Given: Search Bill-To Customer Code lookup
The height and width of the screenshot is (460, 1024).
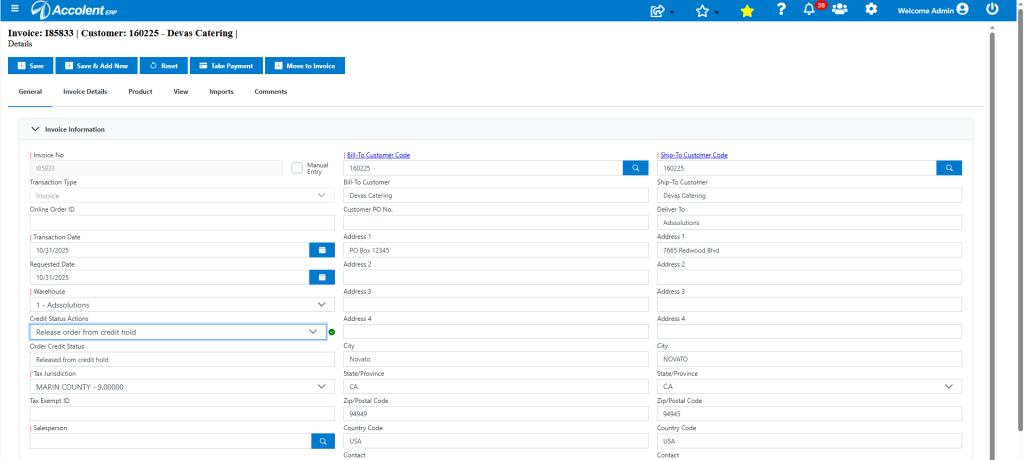Looking at the screenshot, I should coord(635,168).
